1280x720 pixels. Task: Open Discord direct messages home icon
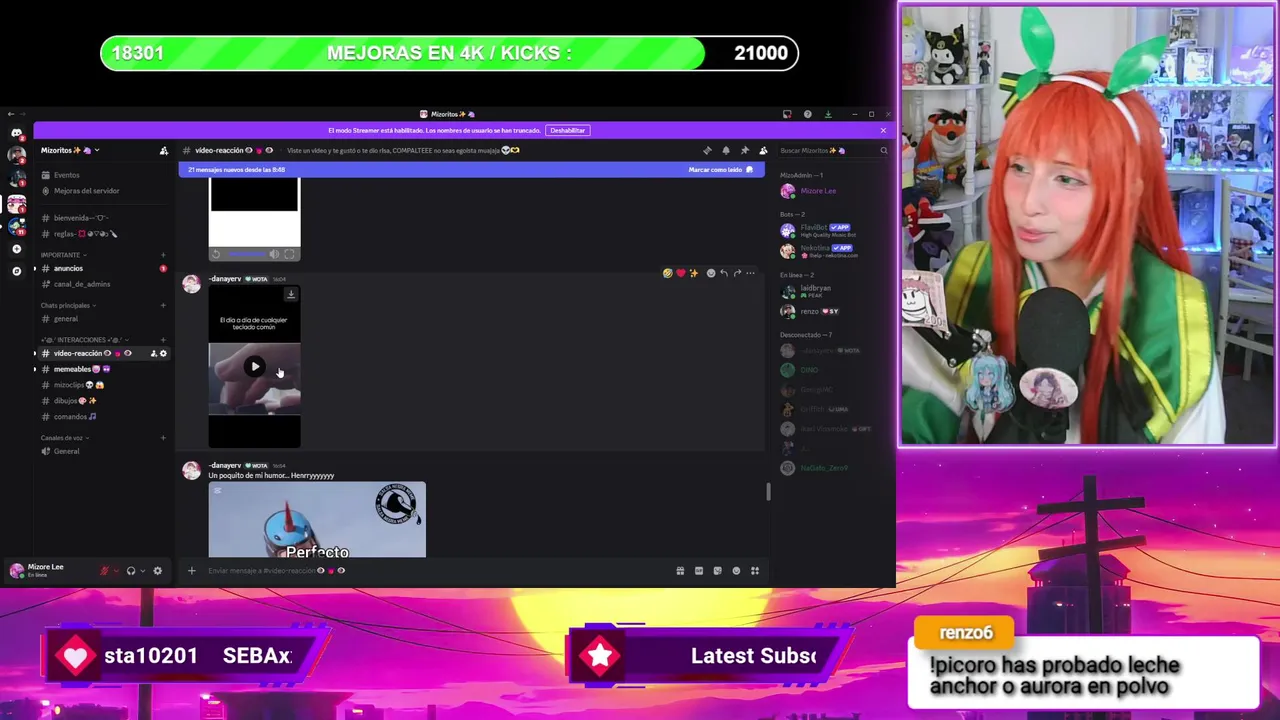pyautogui.click(x=16, y=133)
